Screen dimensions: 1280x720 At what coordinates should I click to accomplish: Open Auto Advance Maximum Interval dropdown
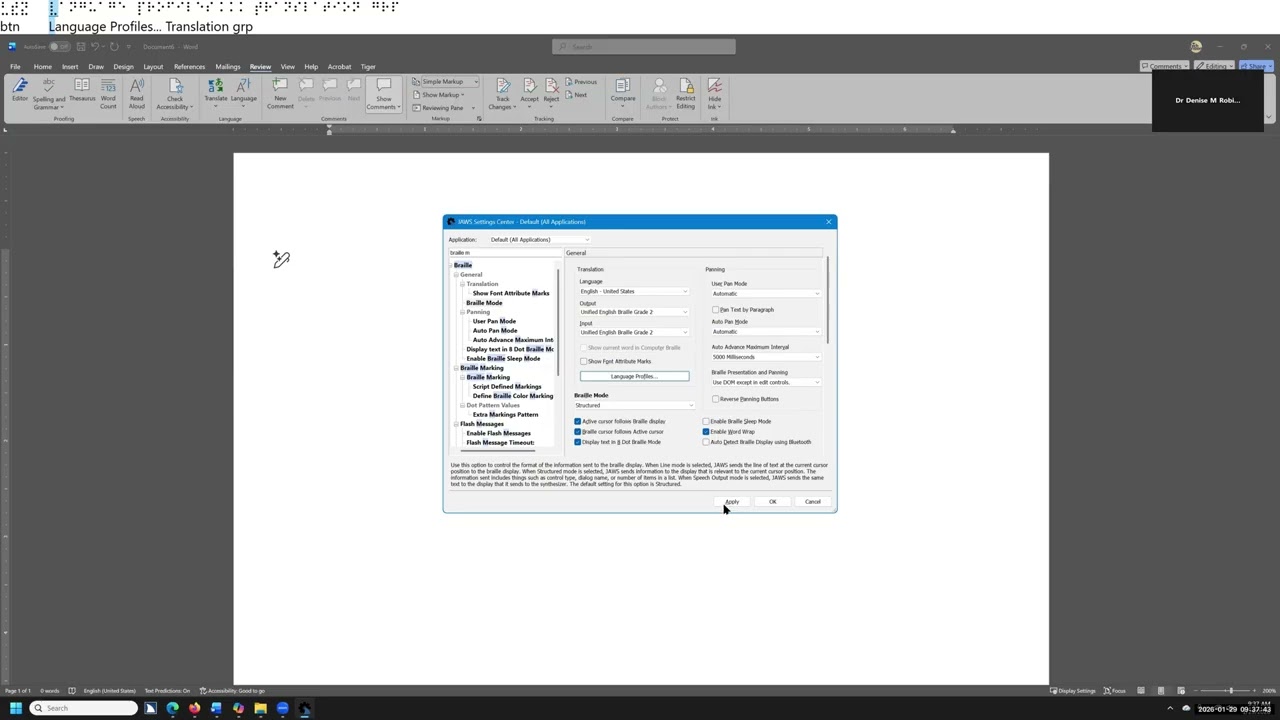pos(766,357)
